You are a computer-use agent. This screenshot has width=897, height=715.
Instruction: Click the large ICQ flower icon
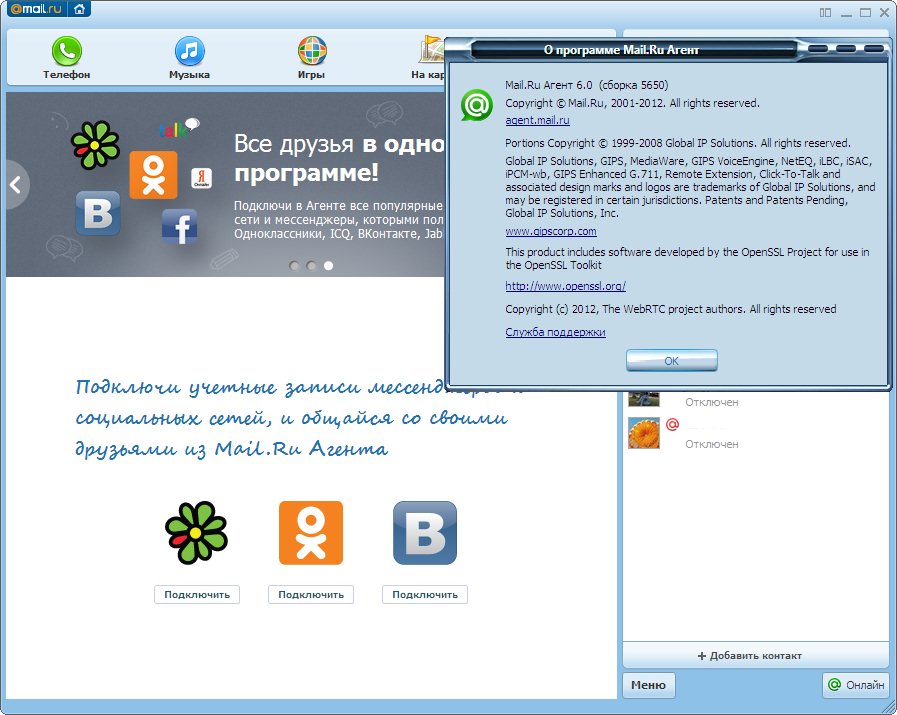tap(196, 533)
